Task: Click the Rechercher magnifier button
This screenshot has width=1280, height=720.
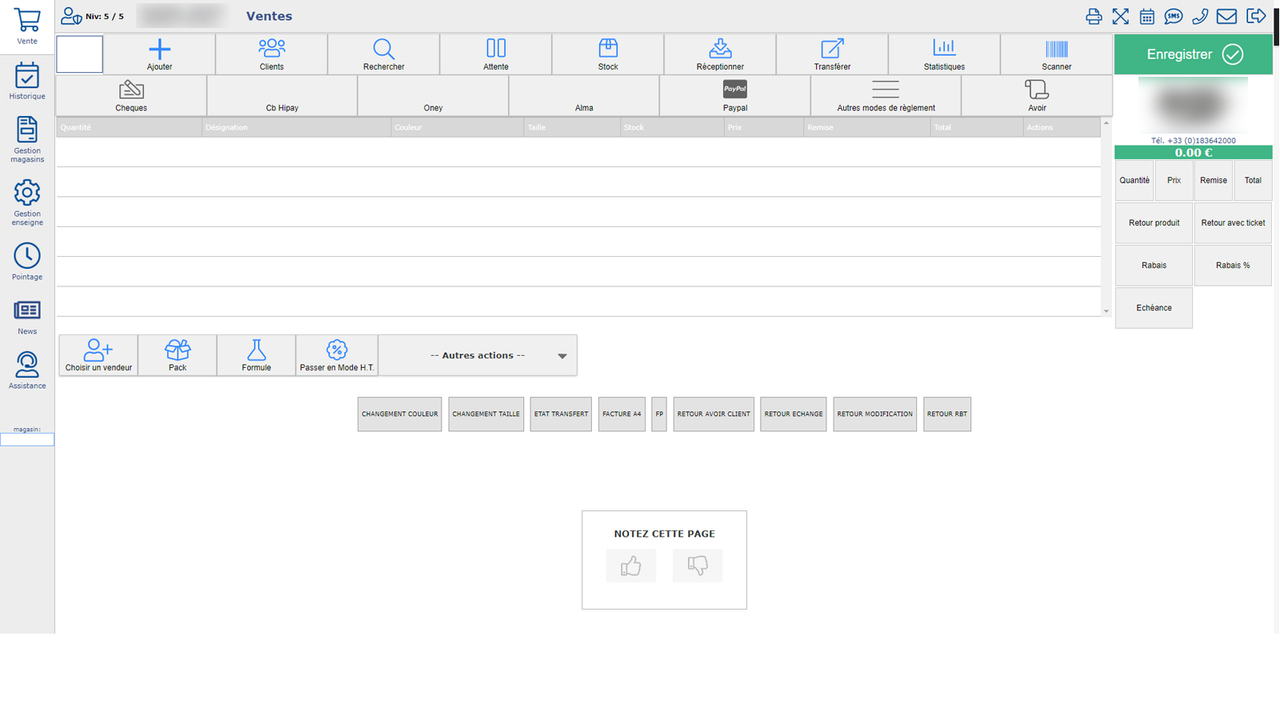Action: click(384, 54)
